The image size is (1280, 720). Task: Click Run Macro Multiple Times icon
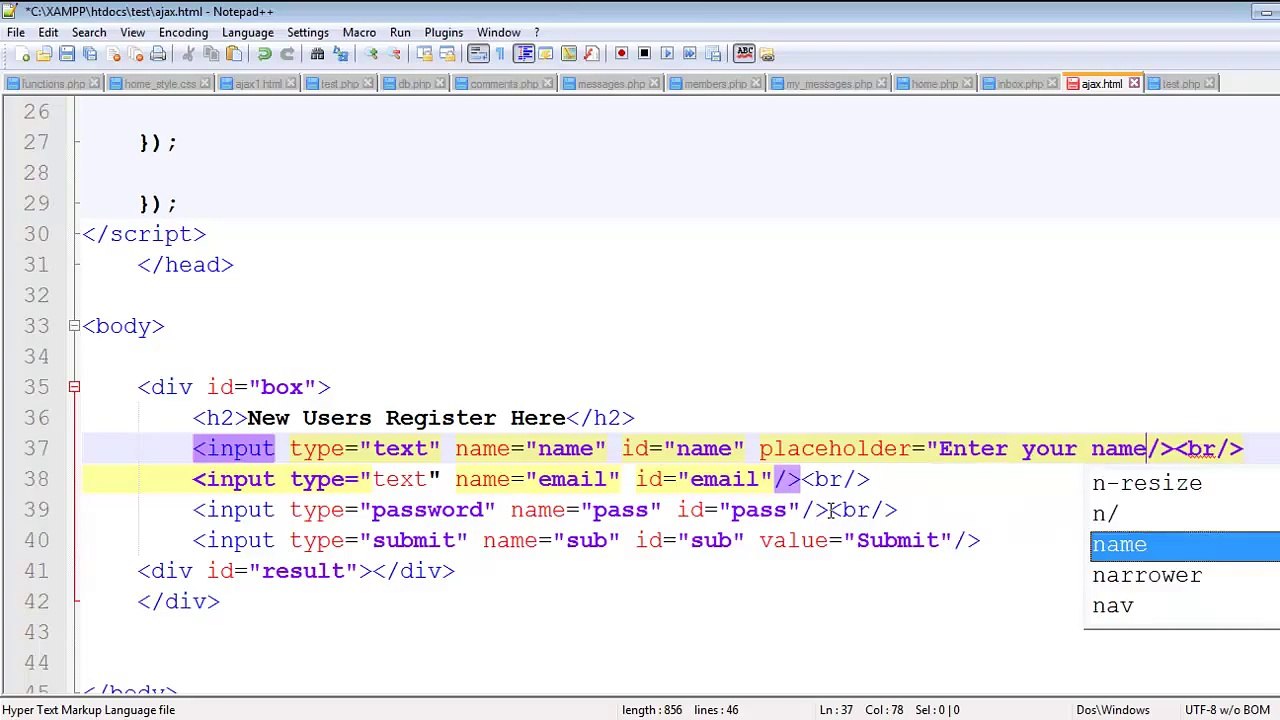tap(689, 54)
